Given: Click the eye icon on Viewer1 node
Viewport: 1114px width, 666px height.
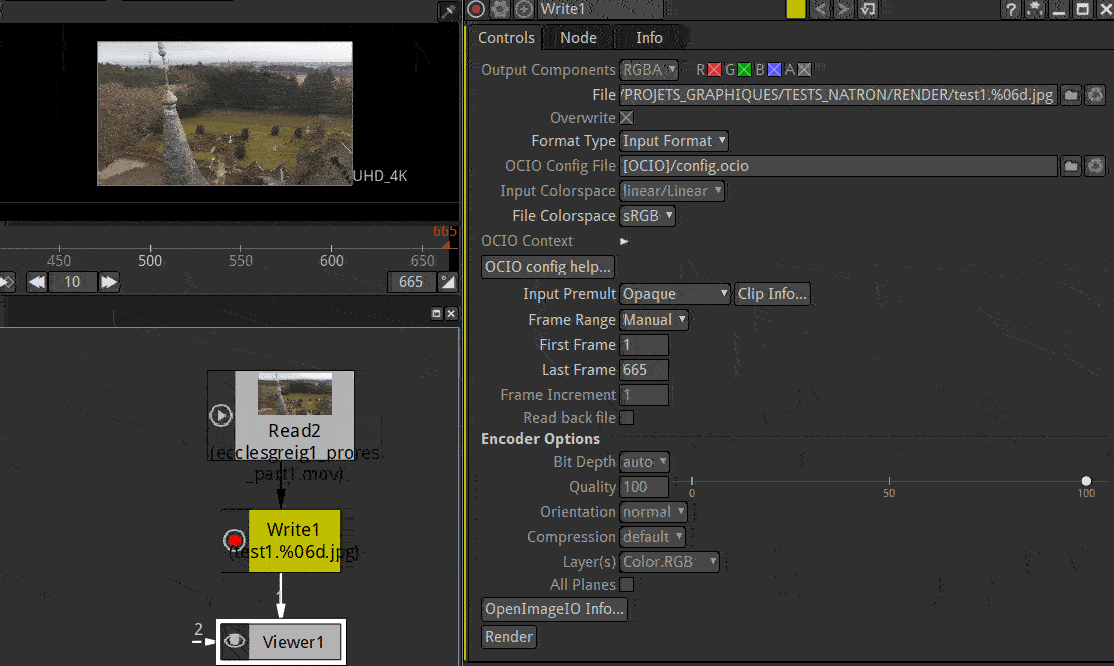Looking at the screenshot, I should (x=234, y=642).
